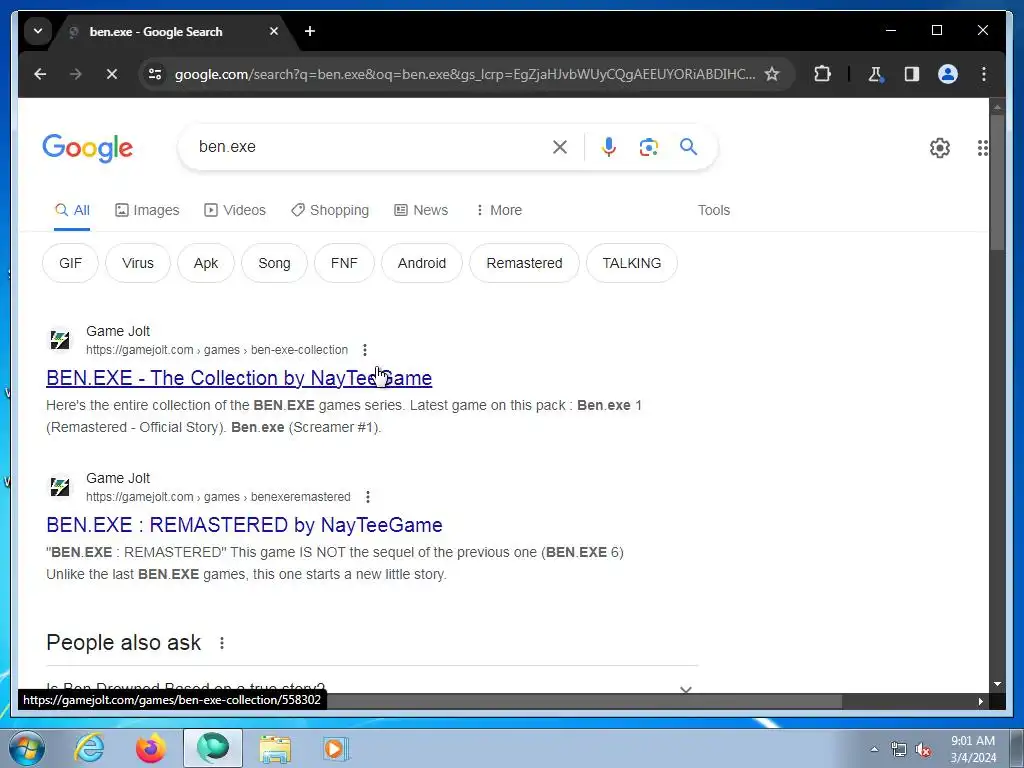Select the All results tab

pos(72,210)
